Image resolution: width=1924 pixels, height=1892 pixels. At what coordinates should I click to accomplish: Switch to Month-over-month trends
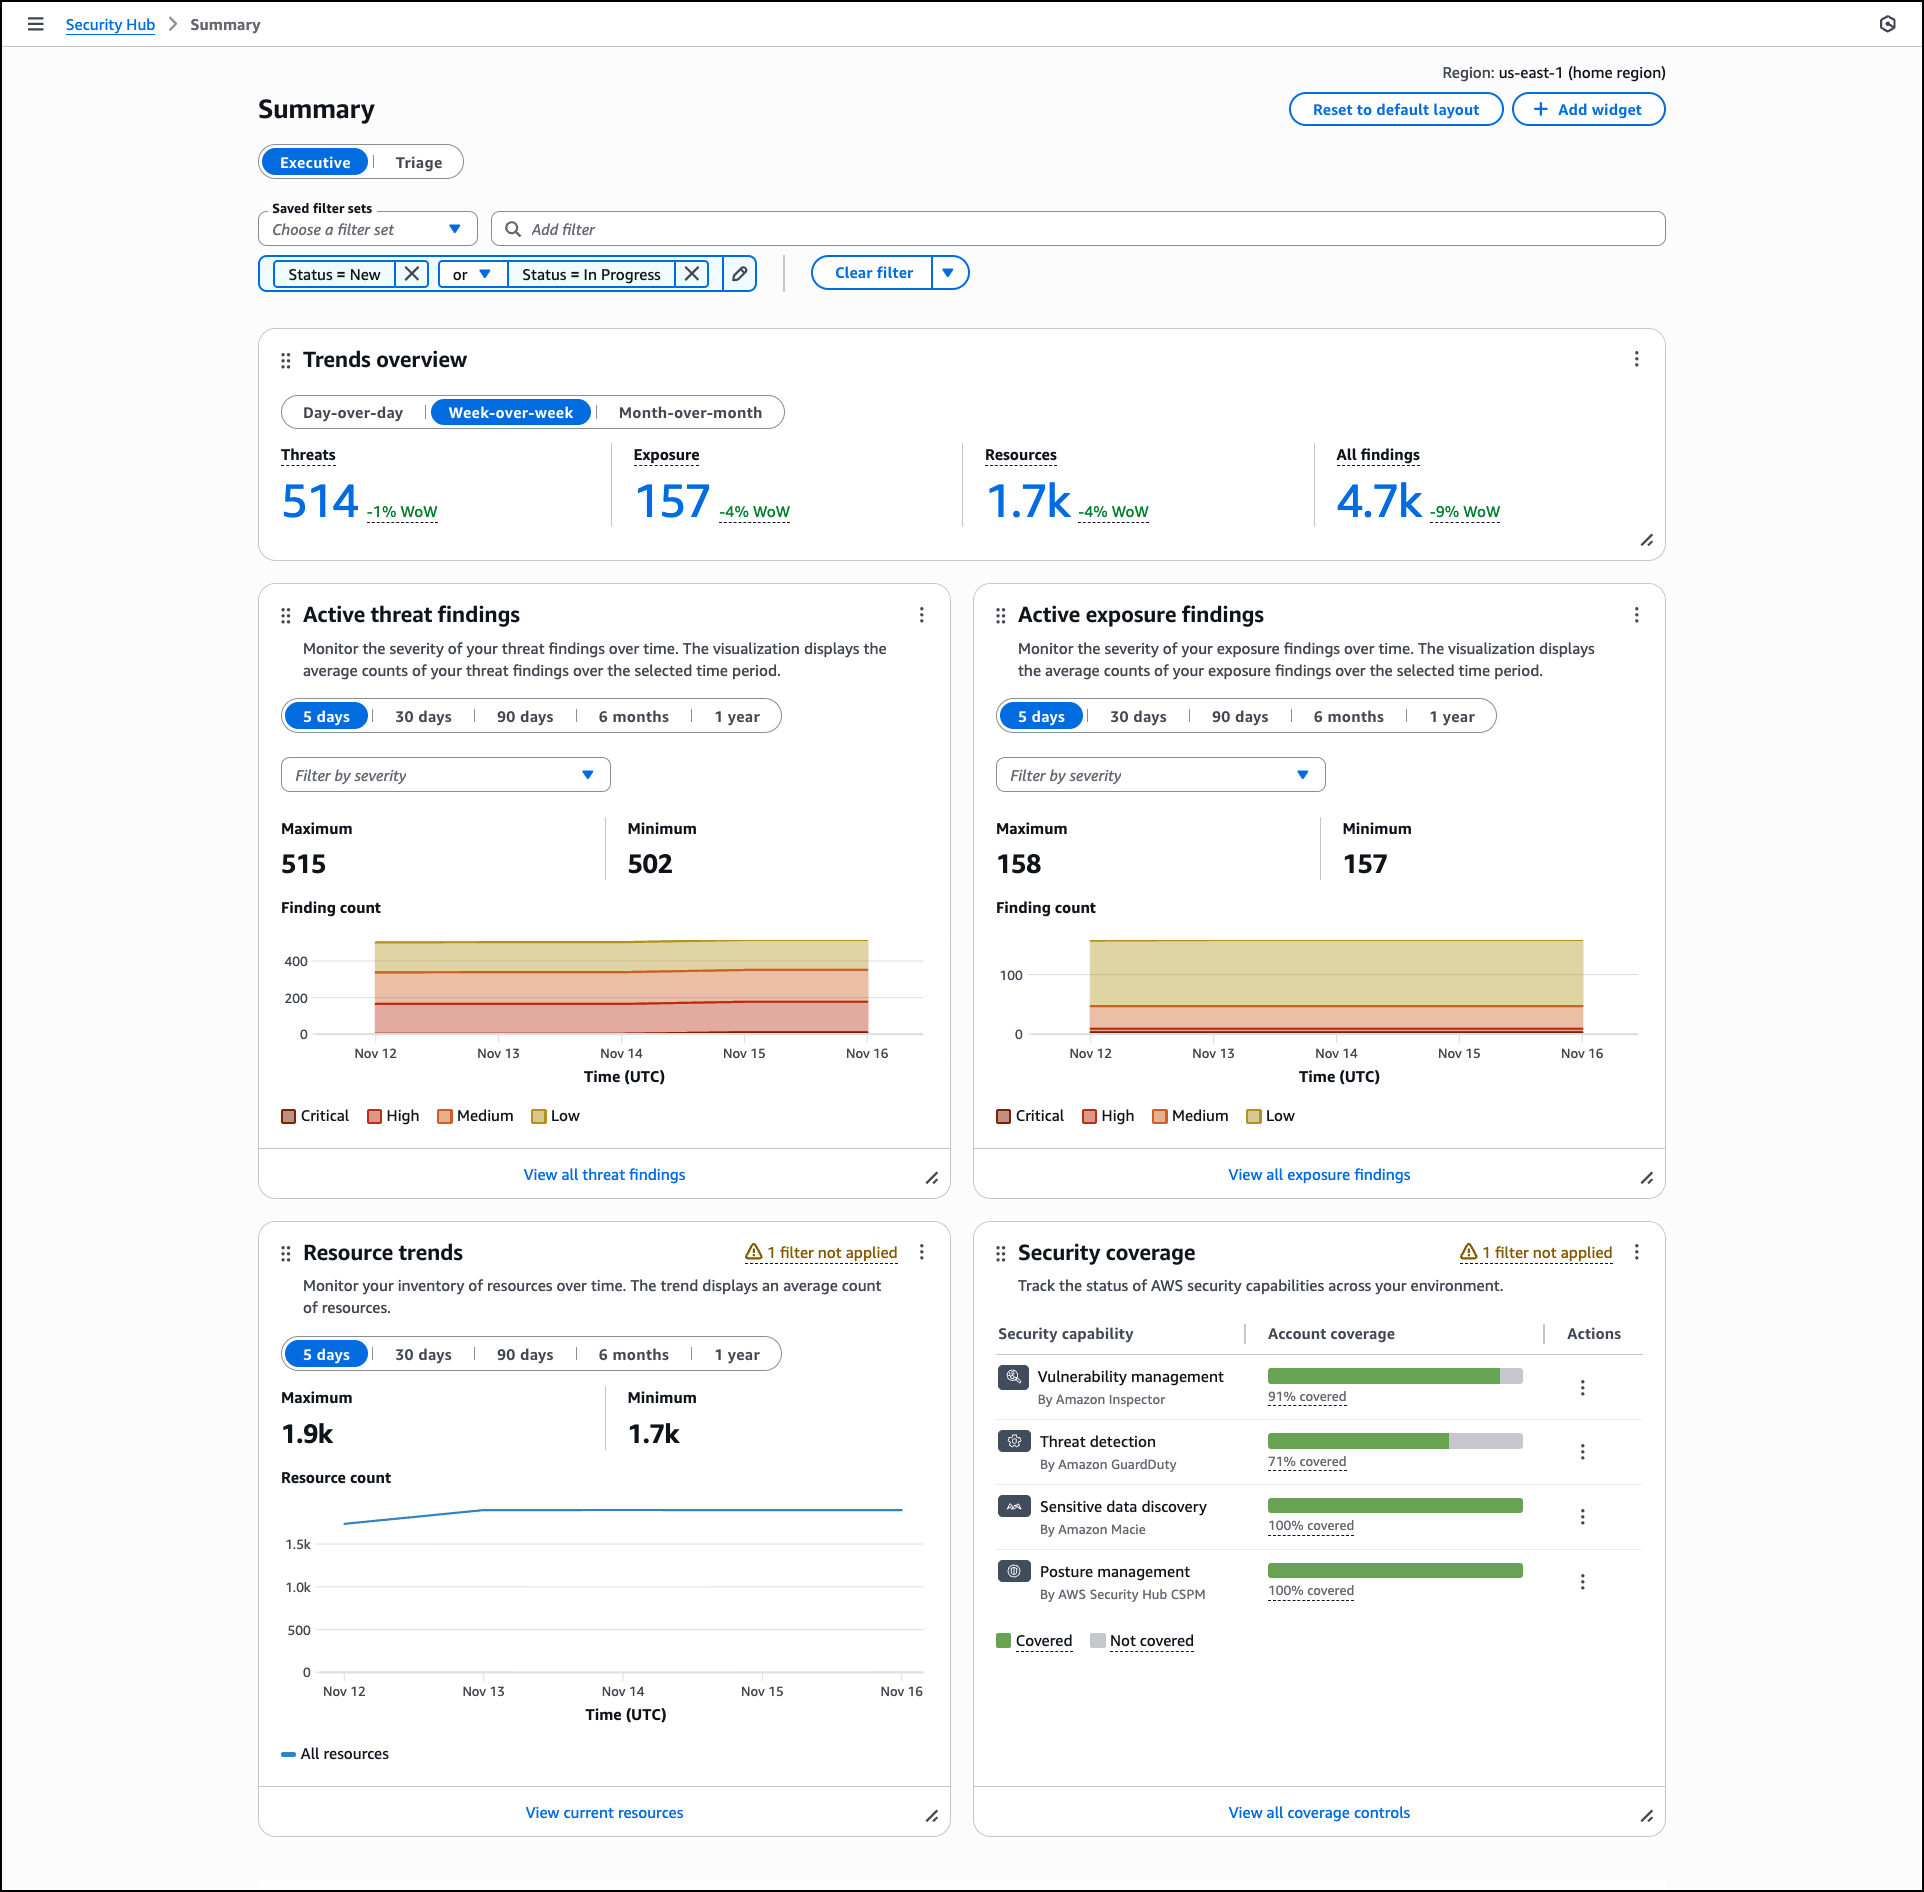(x=690, y=411)
